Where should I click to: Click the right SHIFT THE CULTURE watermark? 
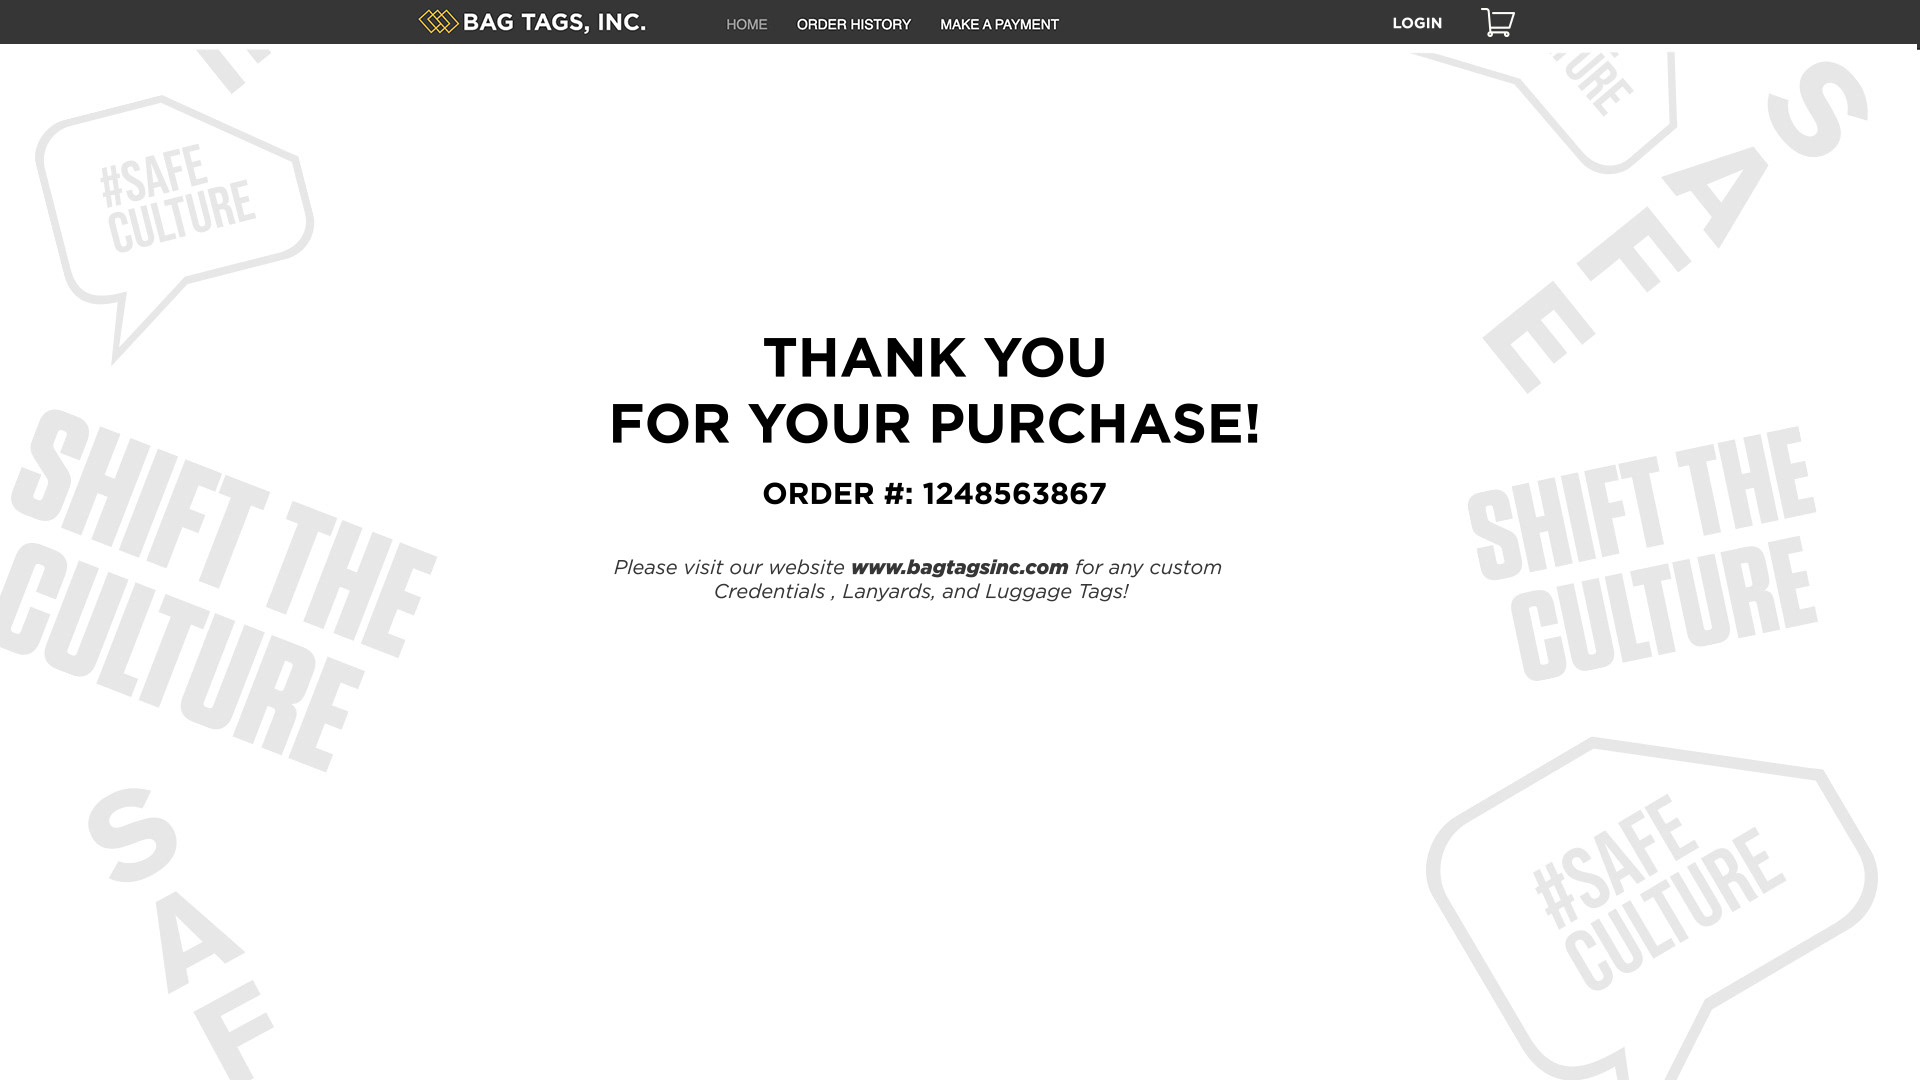coord(1642,555)
